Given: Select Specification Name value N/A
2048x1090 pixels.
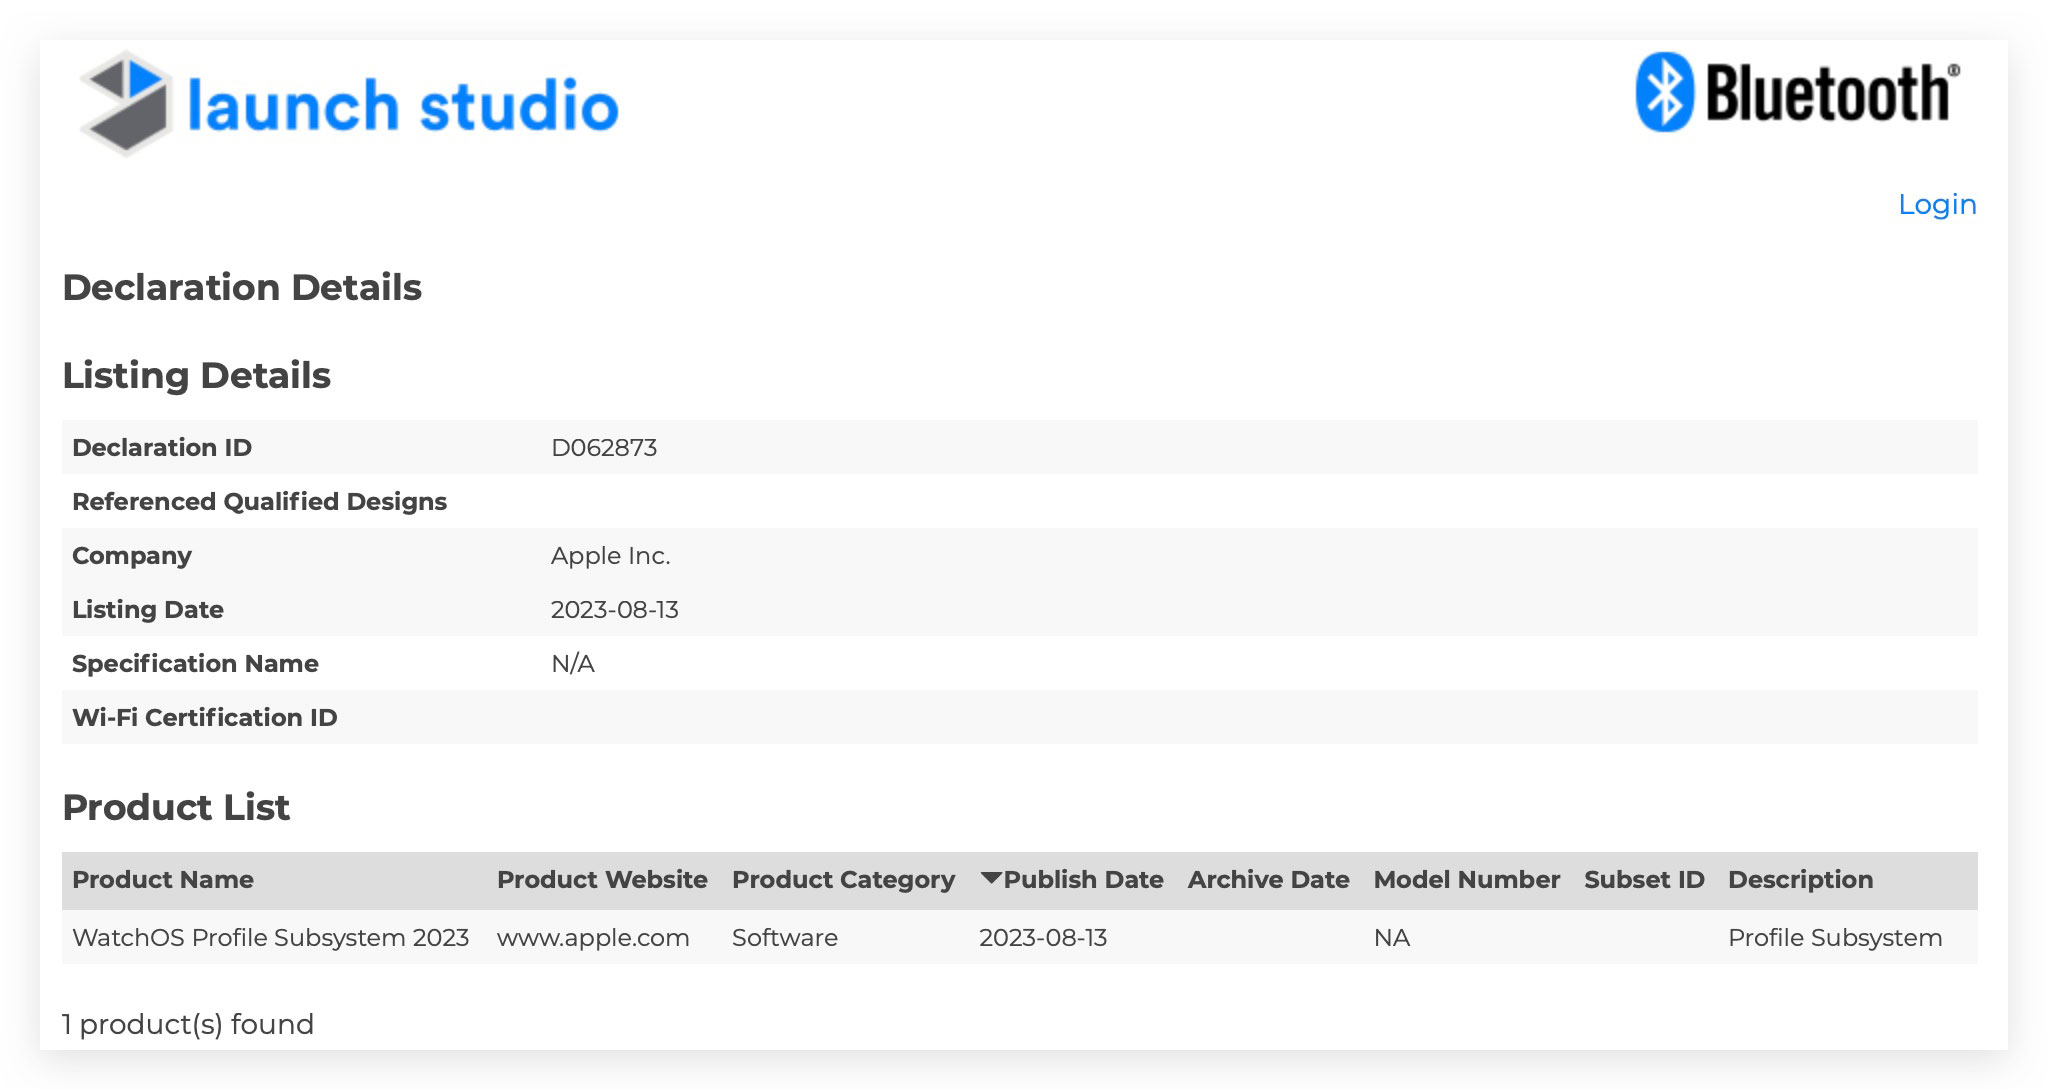Looking at the screenshot, I should coord(573,664).
